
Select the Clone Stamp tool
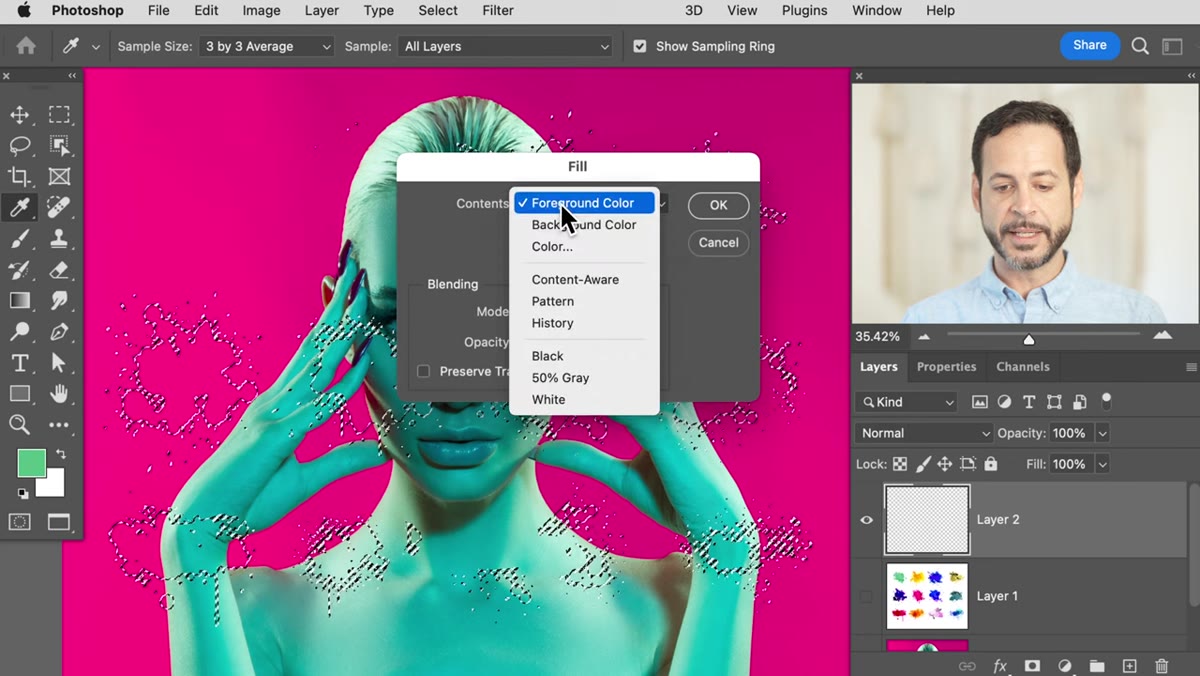(59, 239)
